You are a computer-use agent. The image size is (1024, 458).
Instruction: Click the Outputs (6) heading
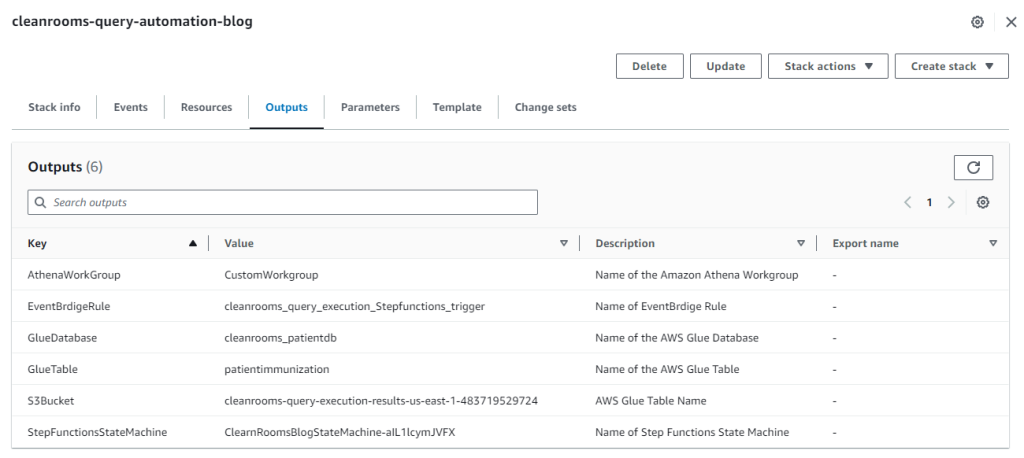coord(65,167)
